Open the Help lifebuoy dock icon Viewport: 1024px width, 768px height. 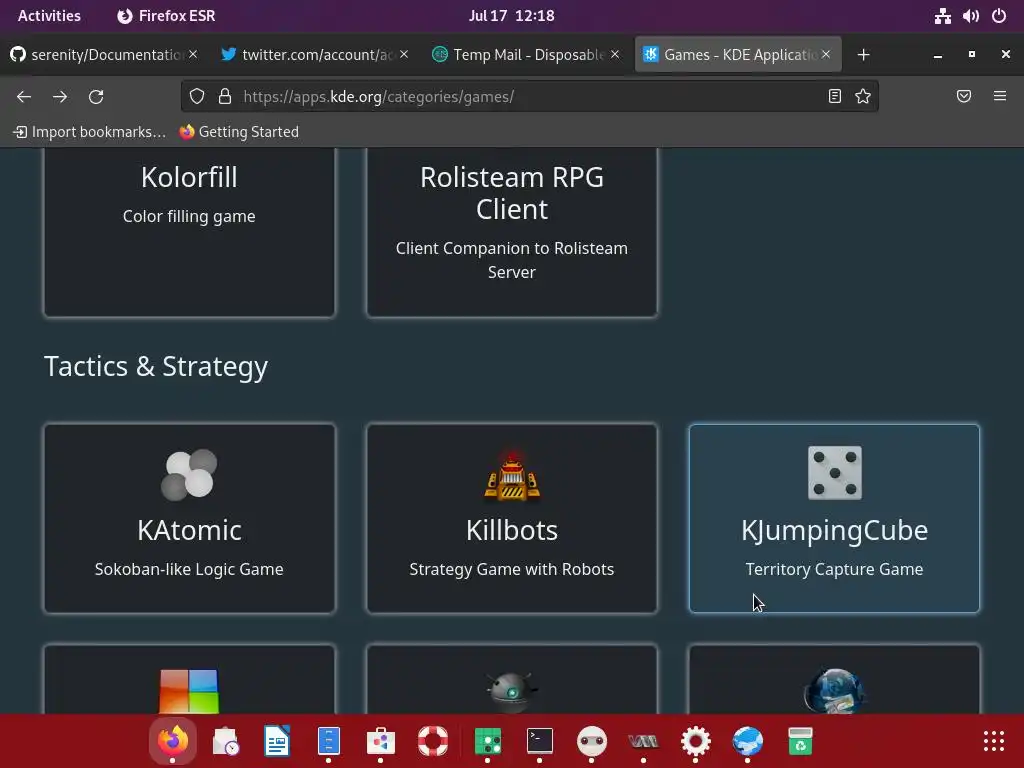click(433, 741)
